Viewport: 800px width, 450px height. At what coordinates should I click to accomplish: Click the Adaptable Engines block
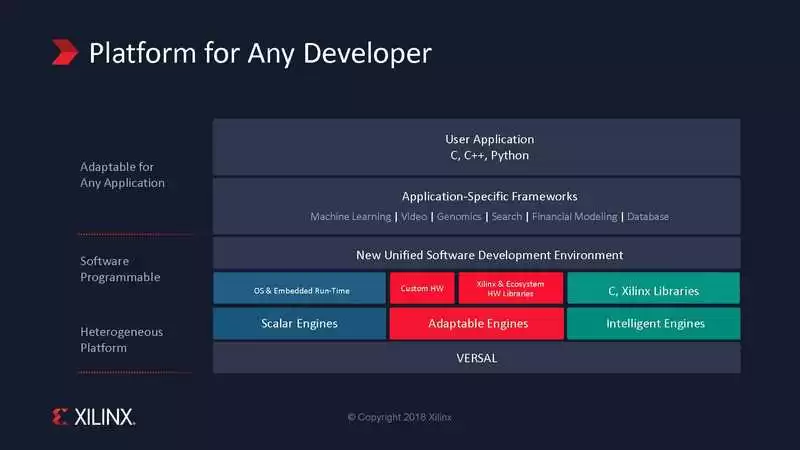coord(477,324)
